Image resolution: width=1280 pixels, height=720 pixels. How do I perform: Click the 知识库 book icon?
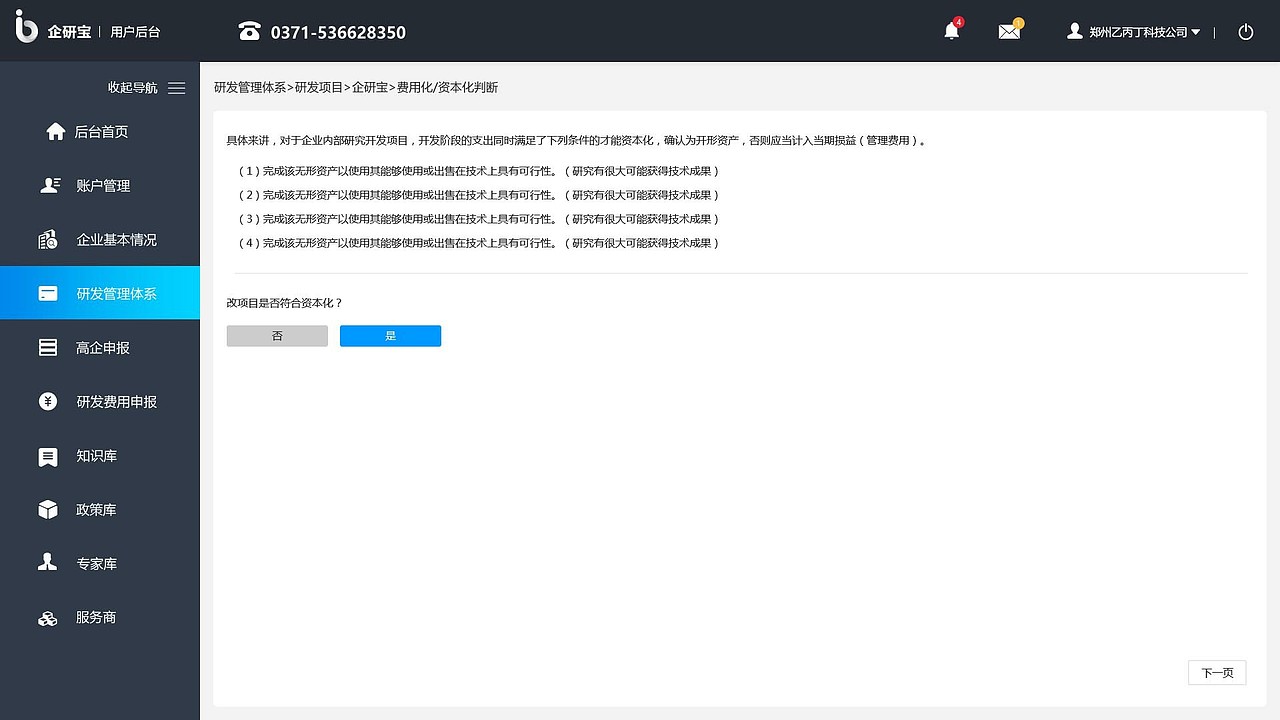point(48,456)
